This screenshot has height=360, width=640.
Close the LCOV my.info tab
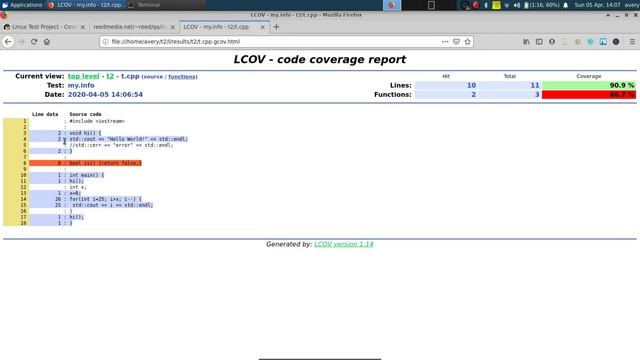click(x=263, y=27)
